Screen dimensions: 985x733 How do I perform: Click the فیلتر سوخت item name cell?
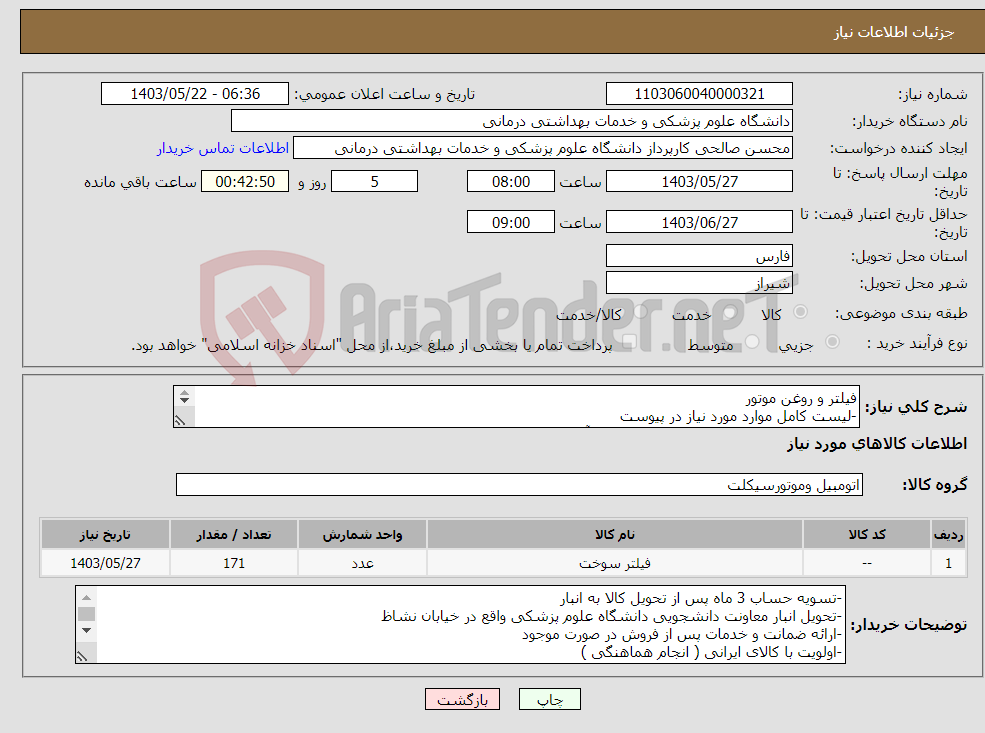pyautogui.click(x=614, y=563)
